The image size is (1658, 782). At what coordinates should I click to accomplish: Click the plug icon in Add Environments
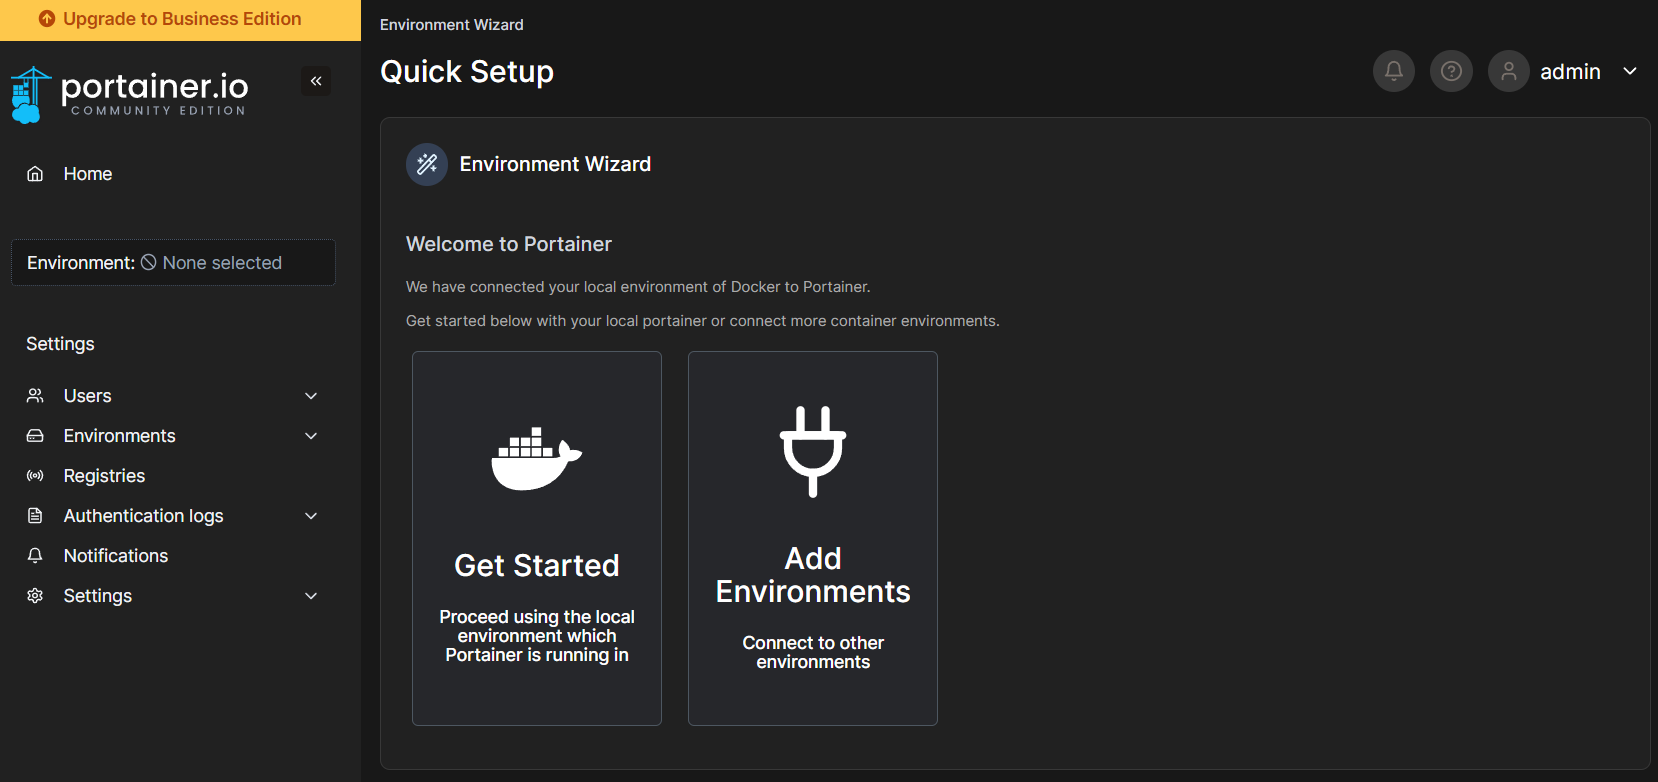pyautogui.click(x=813, y=451)
